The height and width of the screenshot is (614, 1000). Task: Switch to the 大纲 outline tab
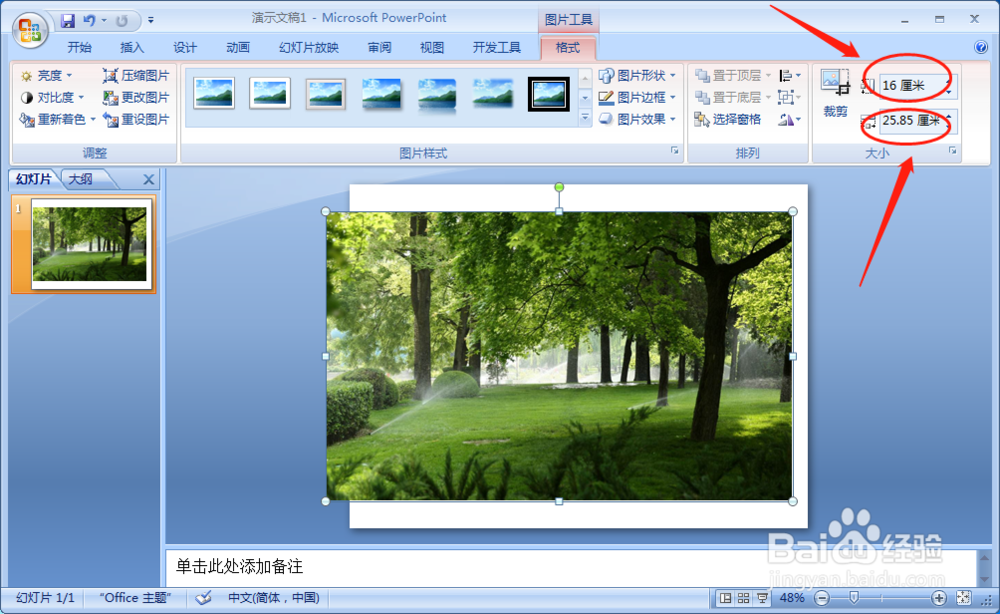(81, 179)
